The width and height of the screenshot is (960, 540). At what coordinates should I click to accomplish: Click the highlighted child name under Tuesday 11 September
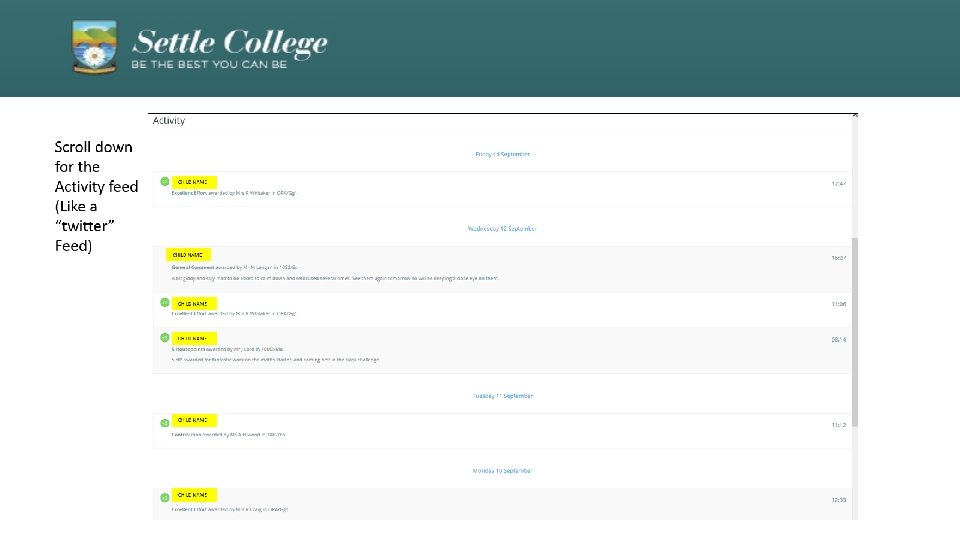(x=194, y=421)
